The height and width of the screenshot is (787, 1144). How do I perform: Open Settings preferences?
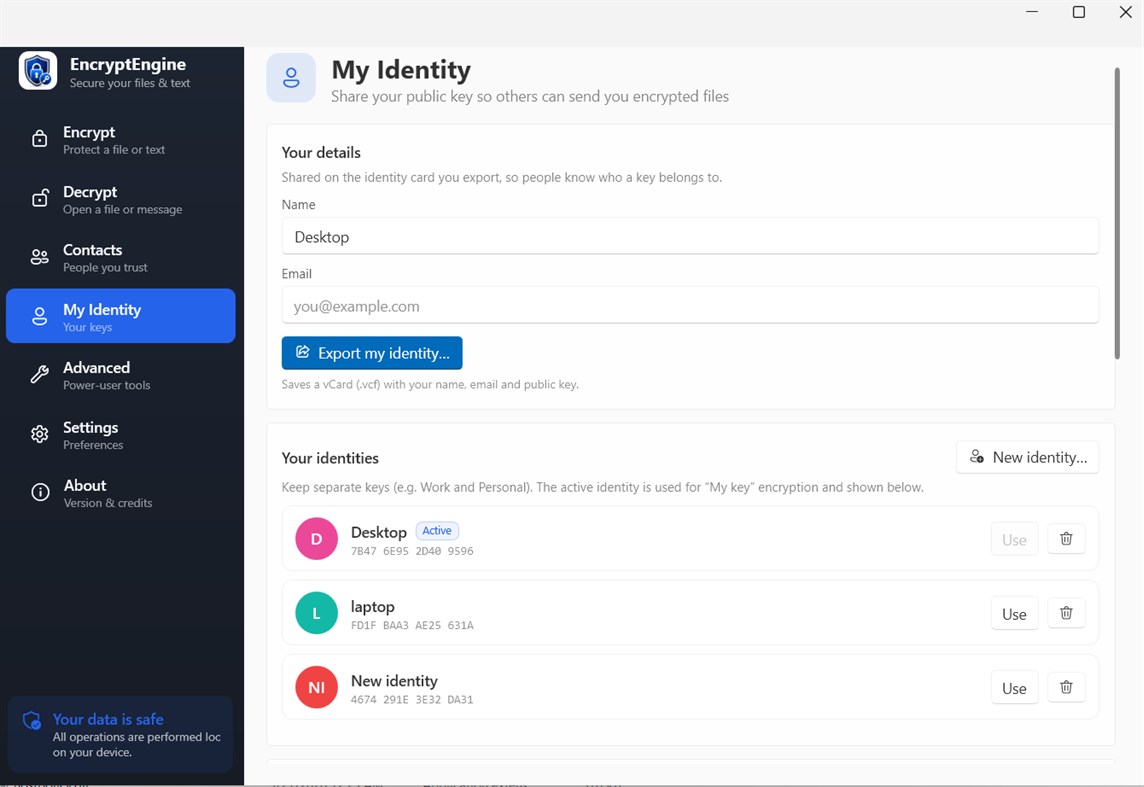[120, 435]
